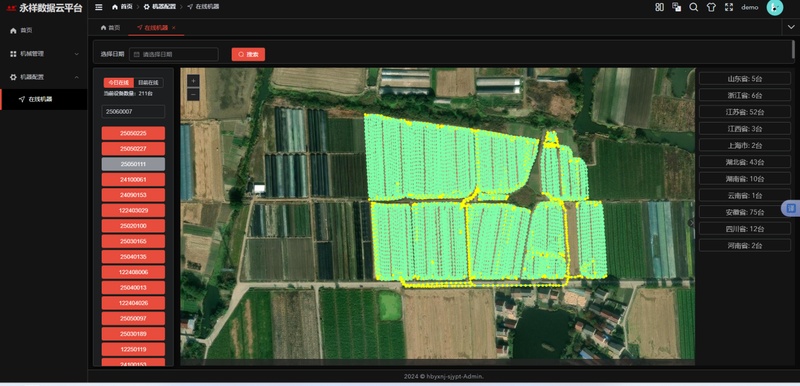Open 在线机器 in the sidebar

pos(44,99)
